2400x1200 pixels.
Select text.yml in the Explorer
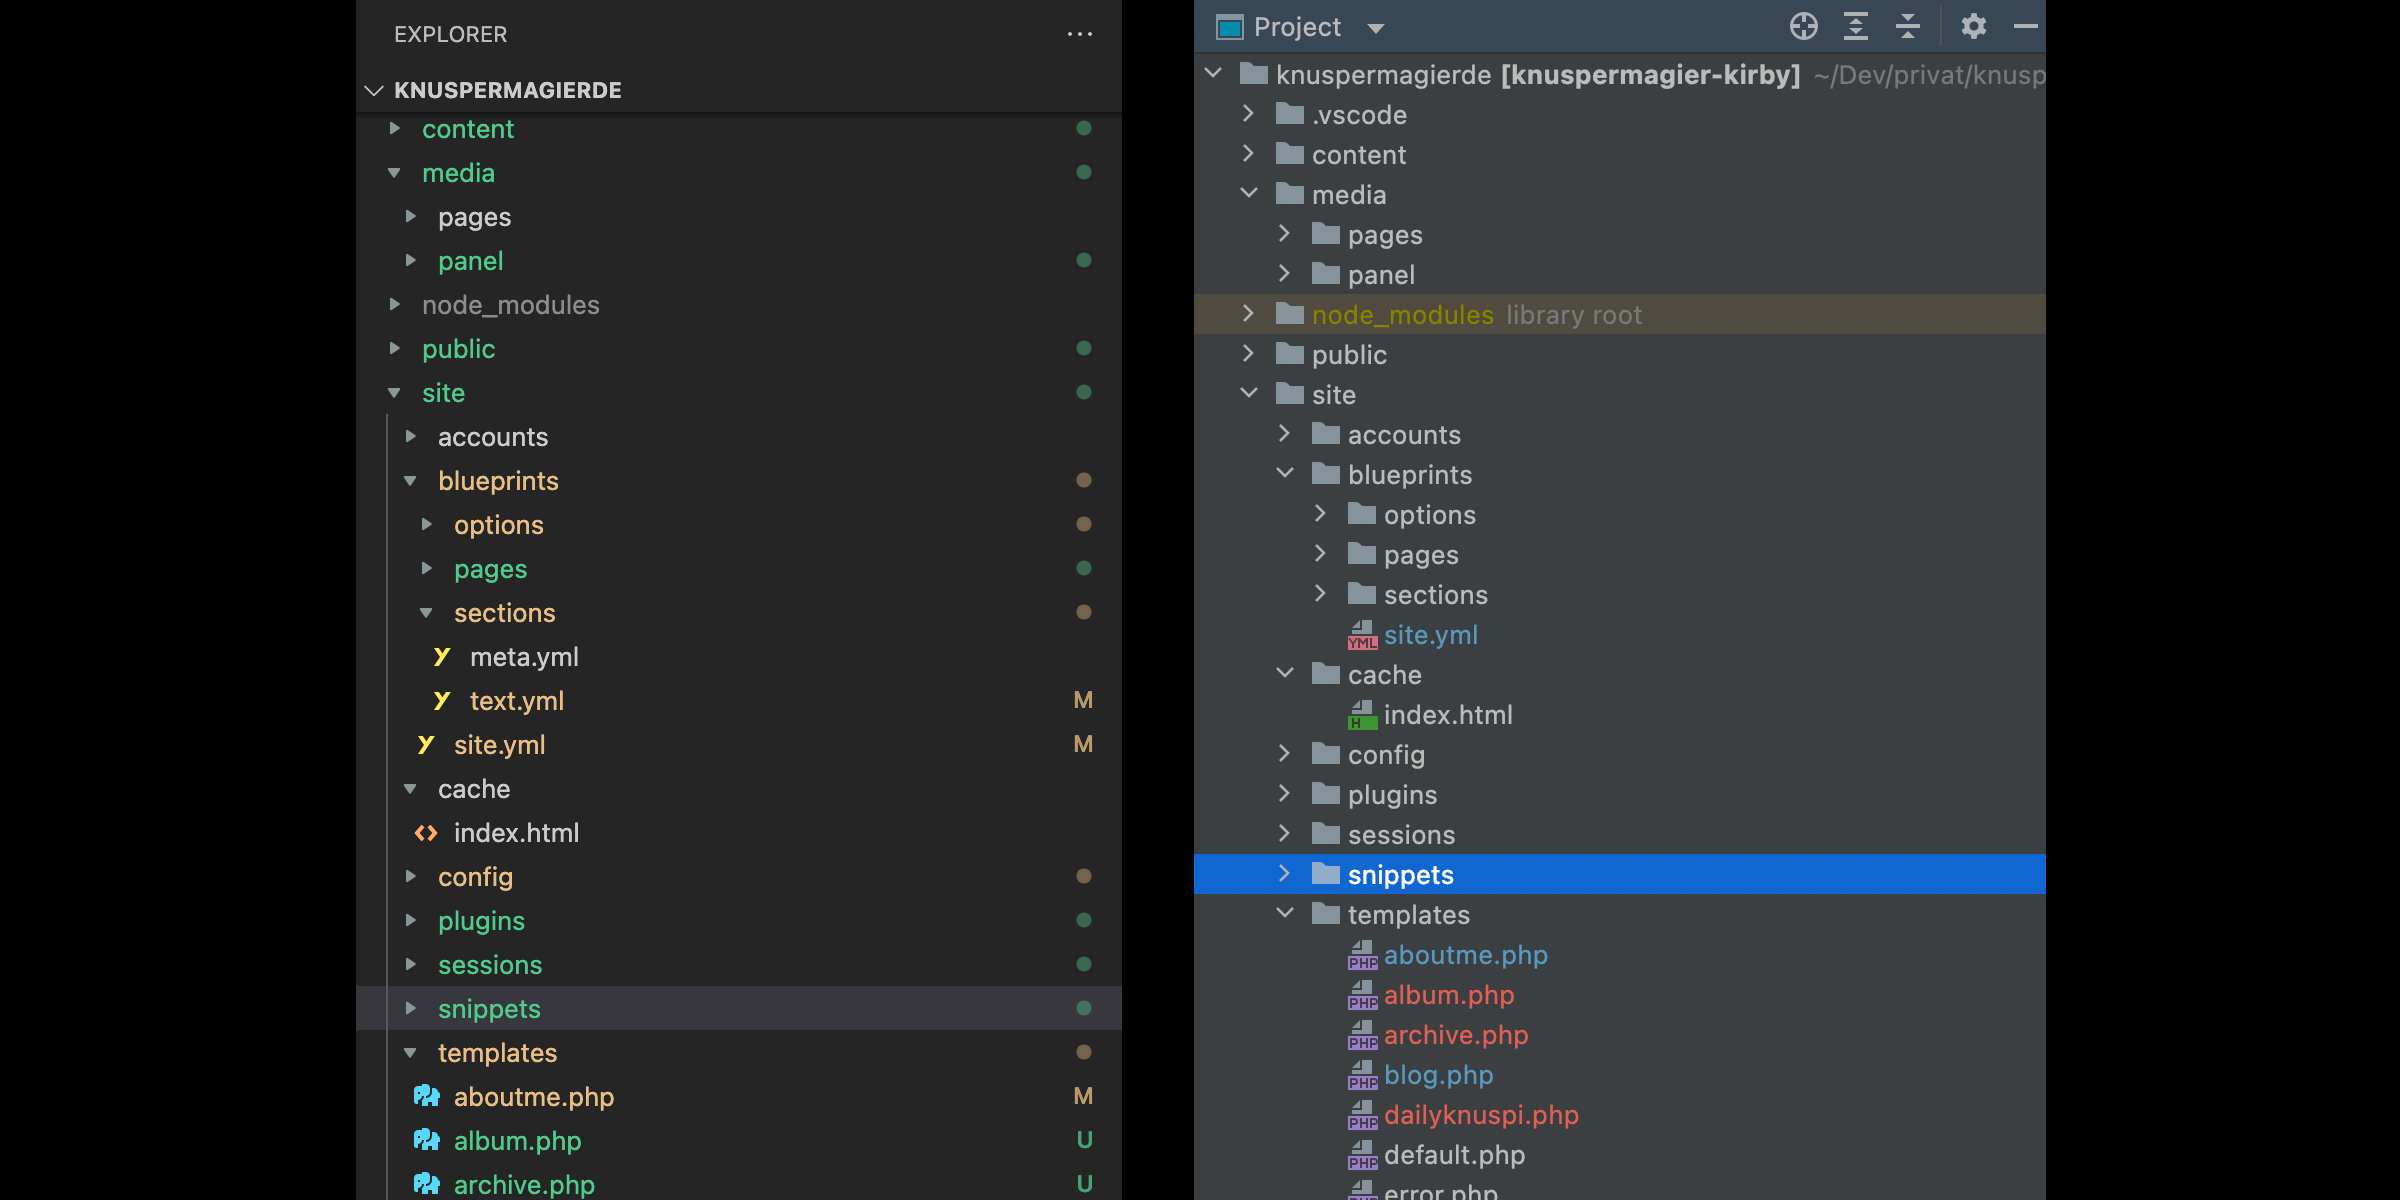(516, 701)
